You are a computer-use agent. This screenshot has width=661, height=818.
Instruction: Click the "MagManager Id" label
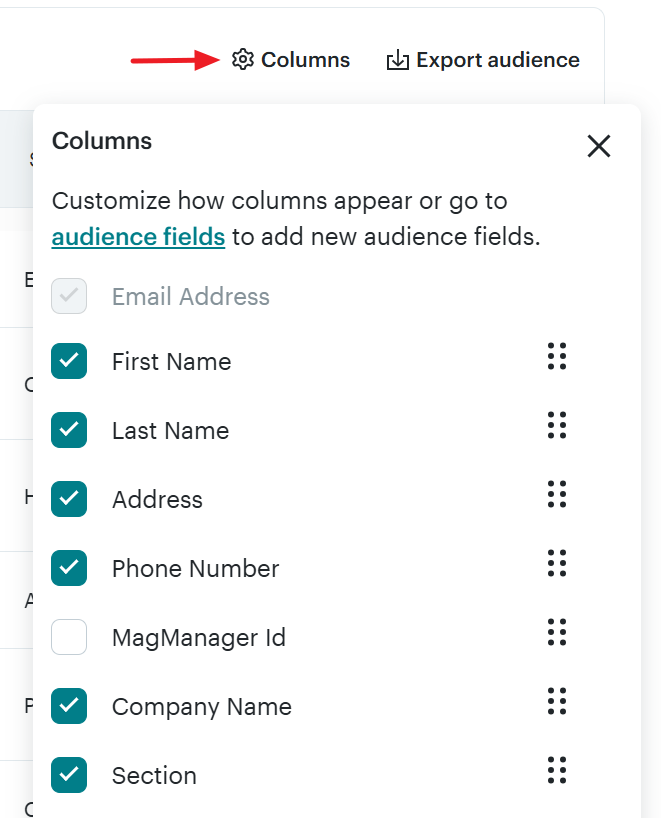point(199,638)
